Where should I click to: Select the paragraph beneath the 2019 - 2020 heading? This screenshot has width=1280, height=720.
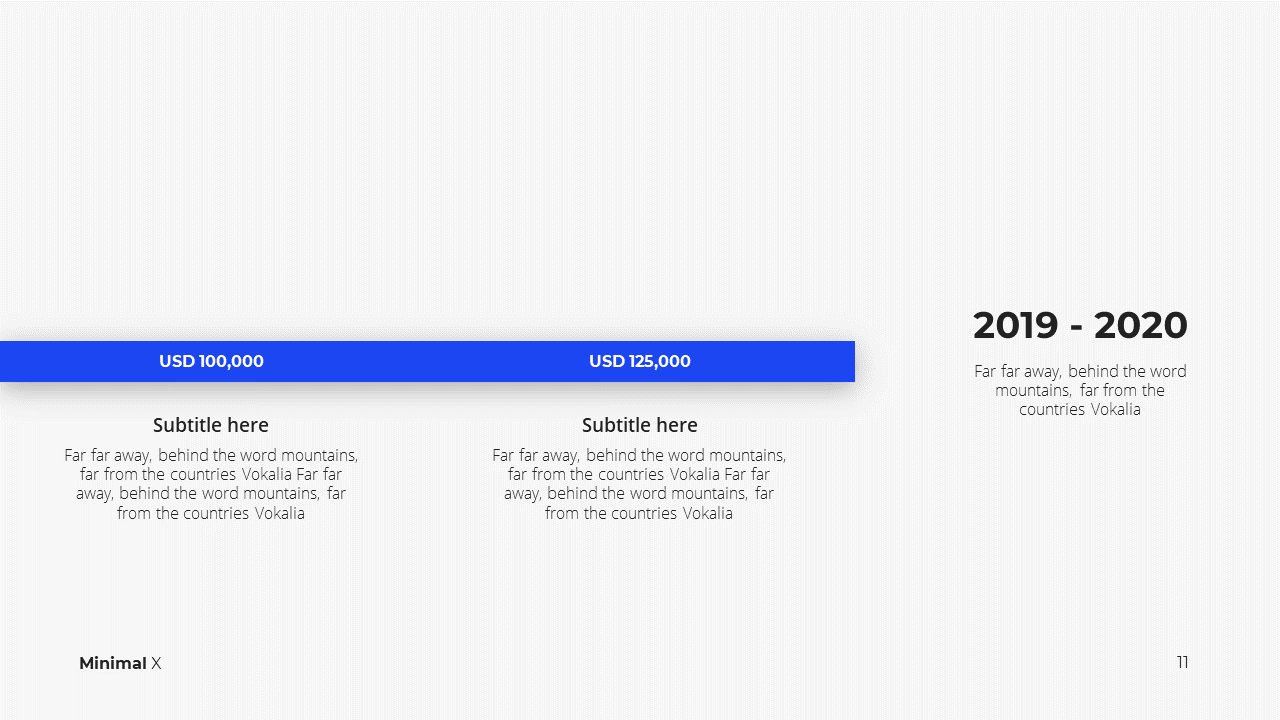pos(1080,390)
